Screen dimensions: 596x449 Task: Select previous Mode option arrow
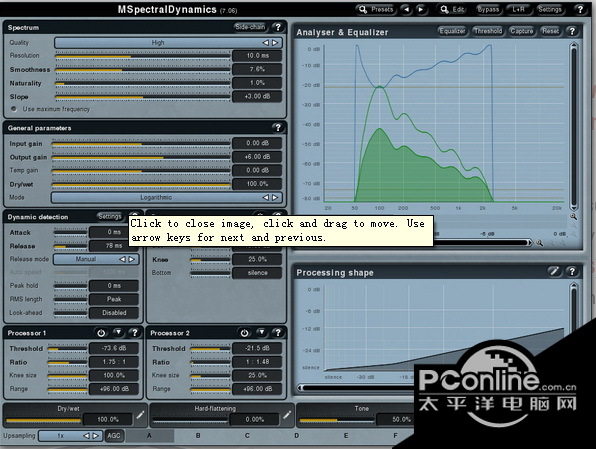[x=266, y=197]
